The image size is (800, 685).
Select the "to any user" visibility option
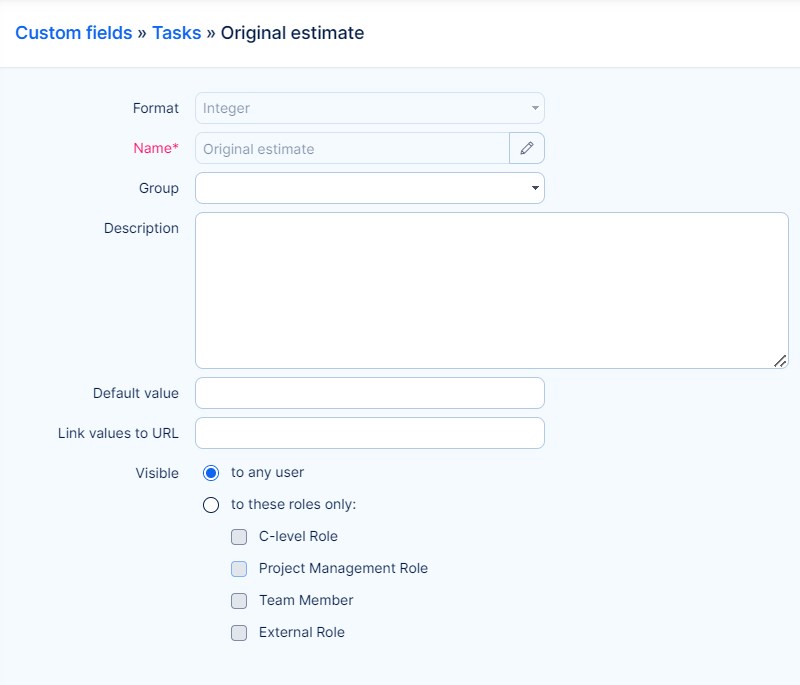point(211,473)
